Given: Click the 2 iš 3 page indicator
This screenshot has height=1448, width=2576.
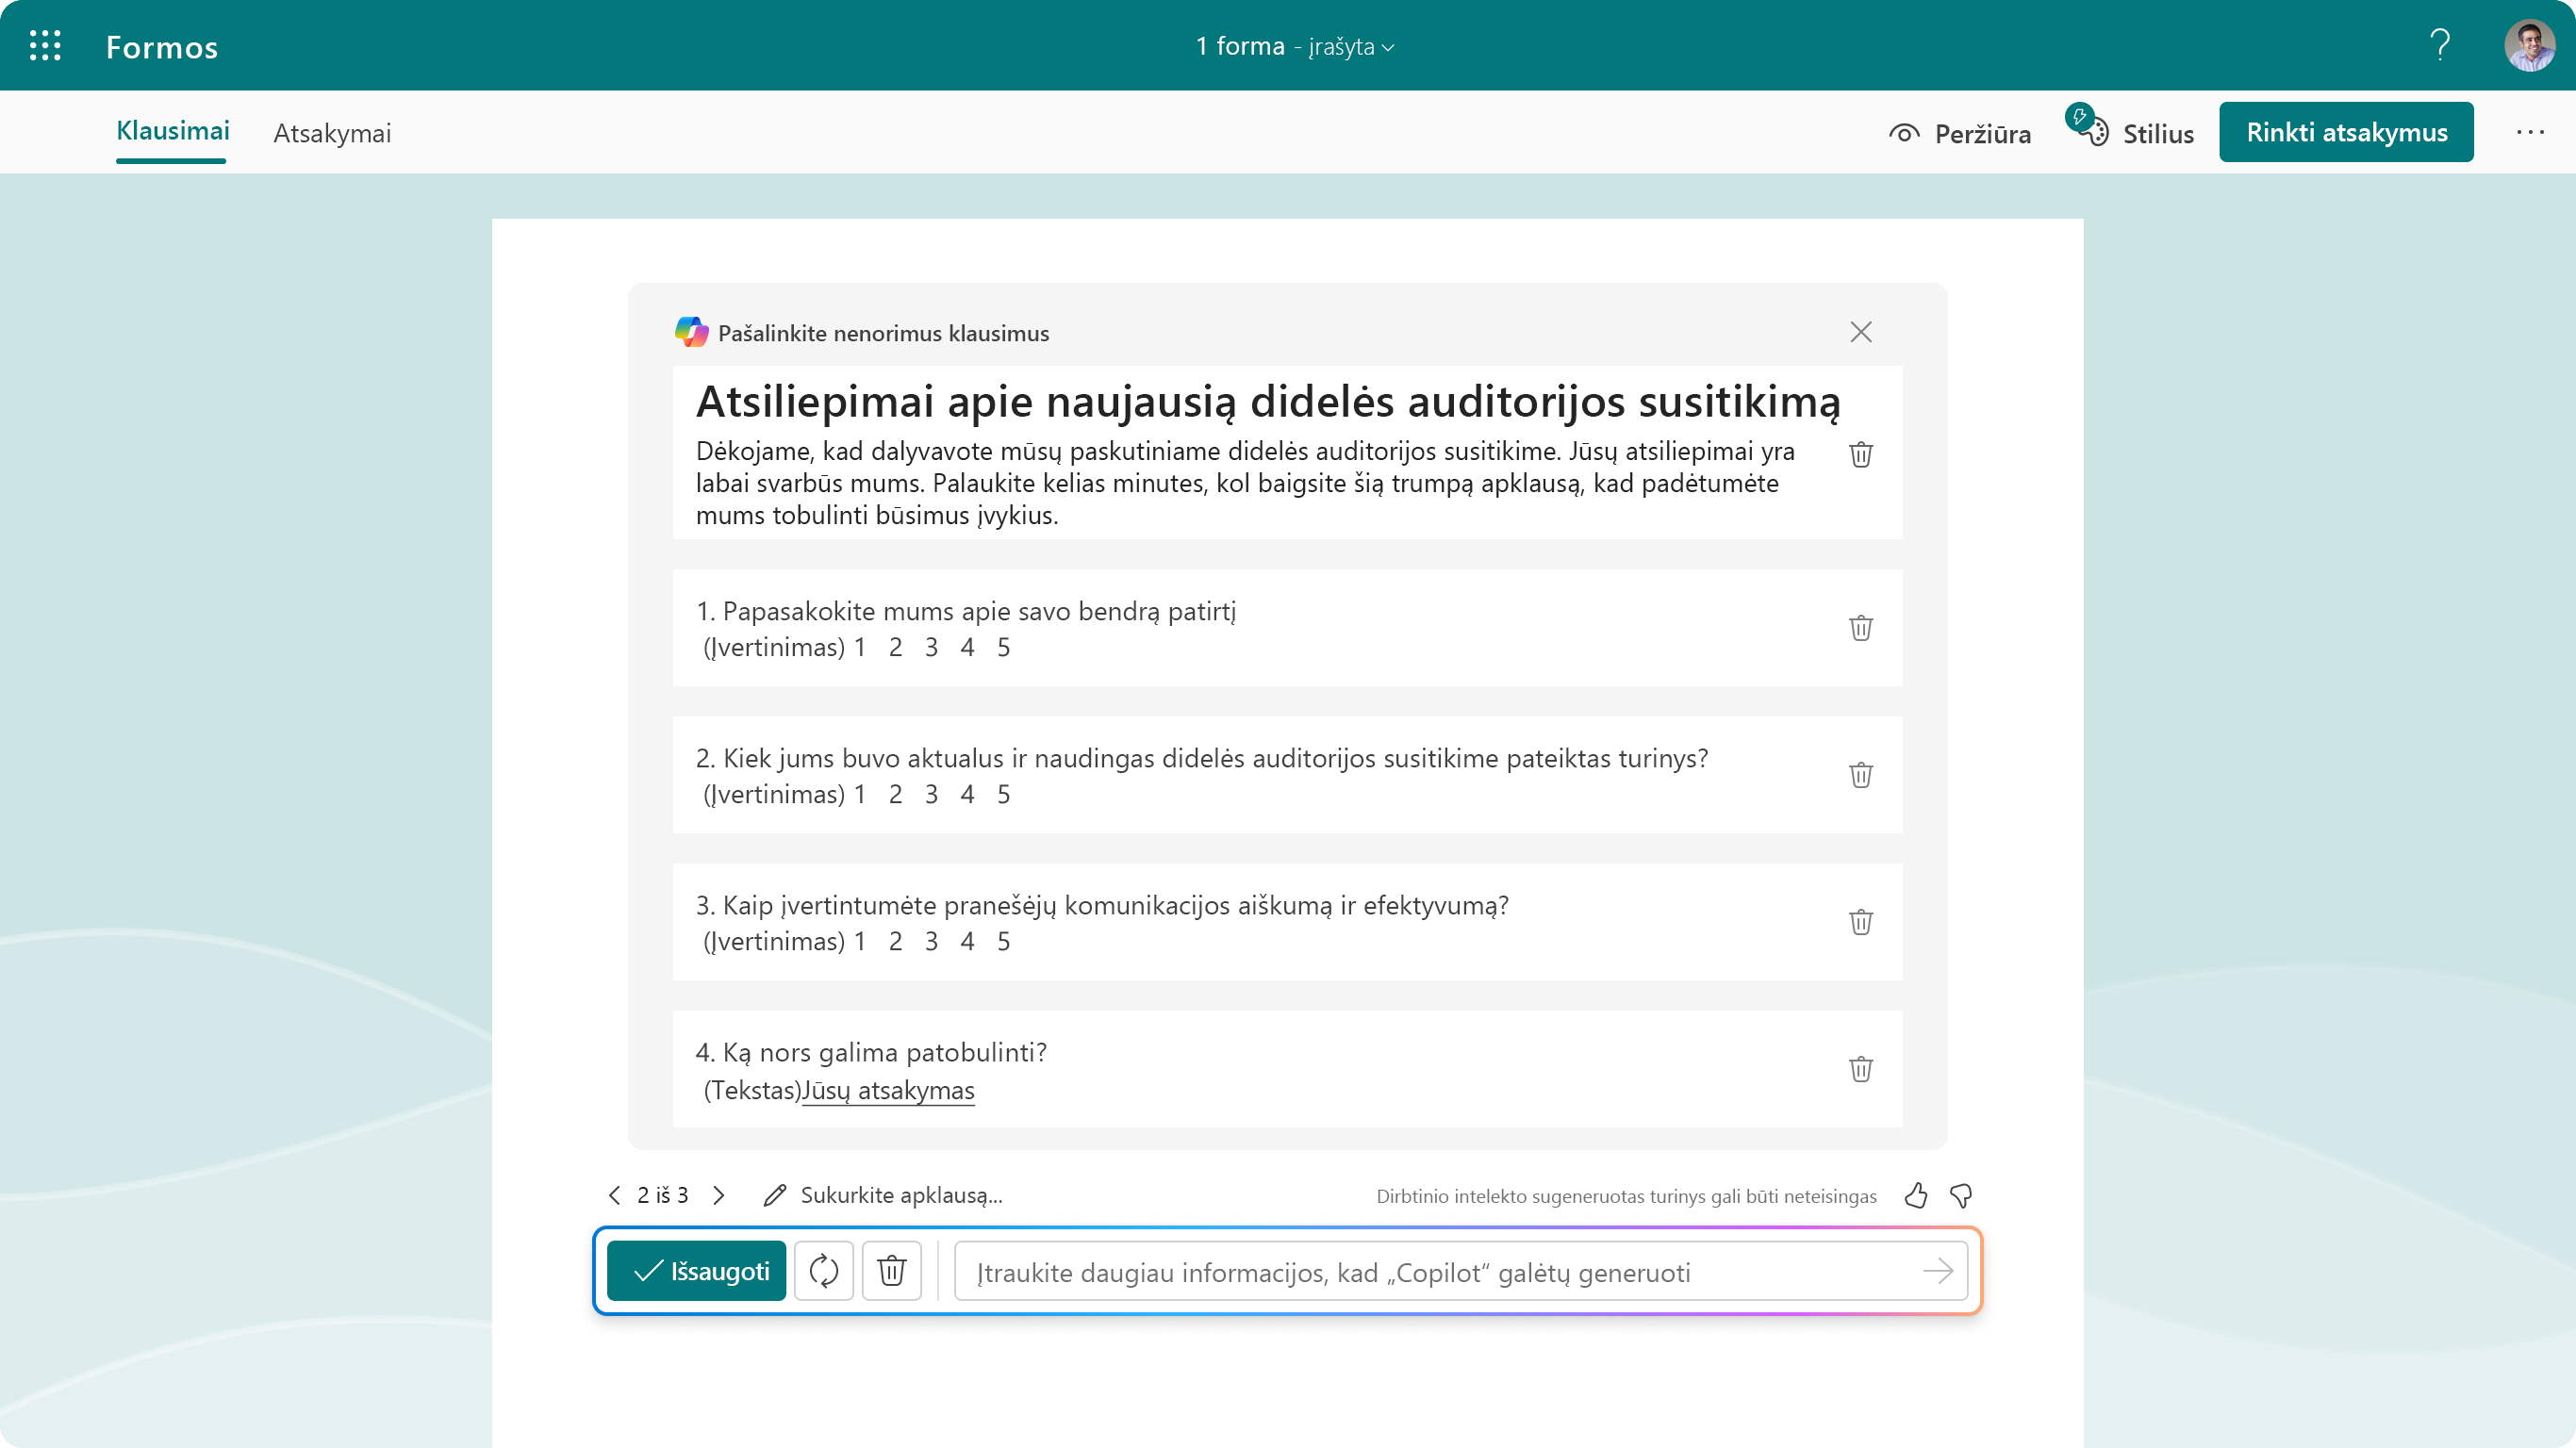Looking at the screenshot, I should (x=662, y=1195).
